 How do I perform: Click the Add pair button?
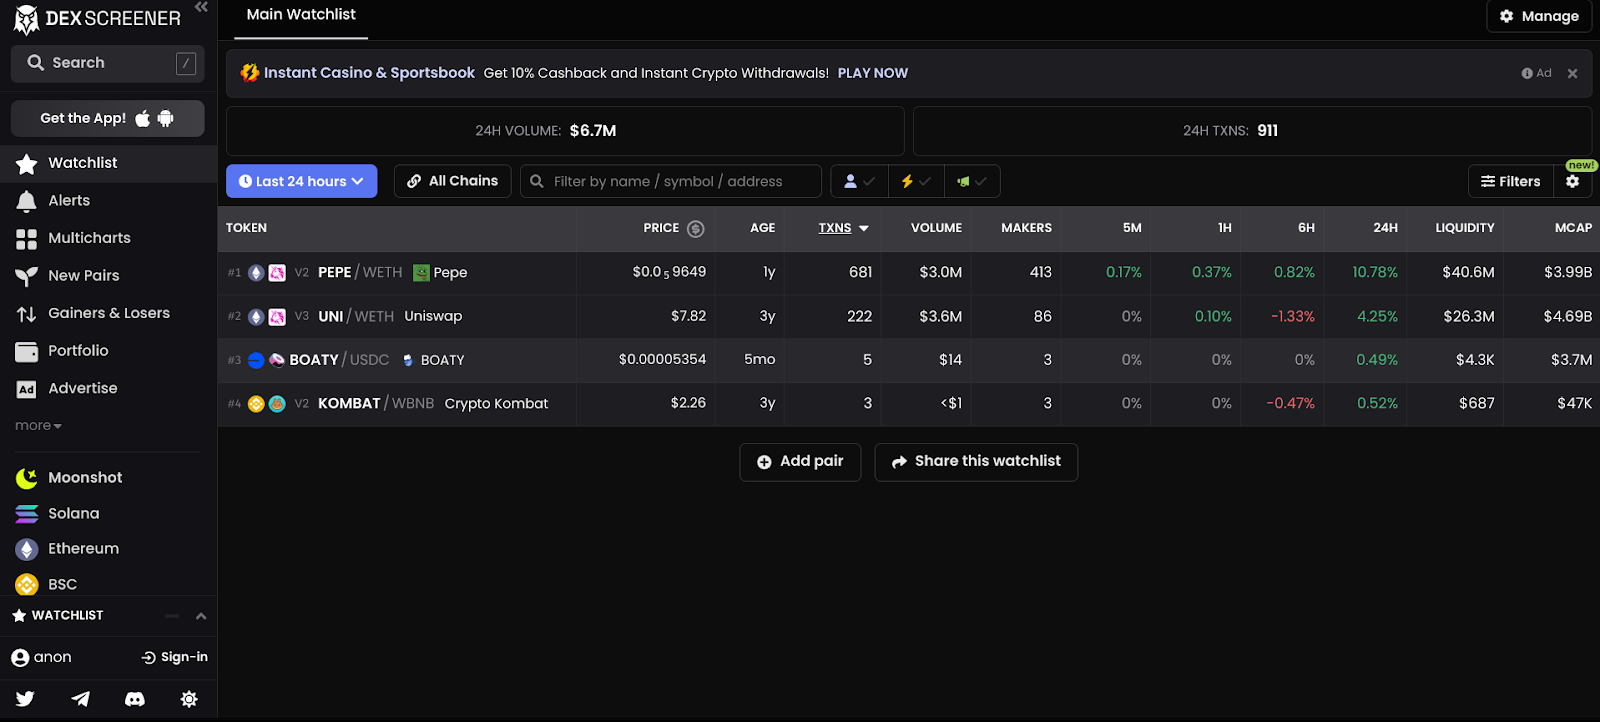pyautogui.click(x=800, y=462)
